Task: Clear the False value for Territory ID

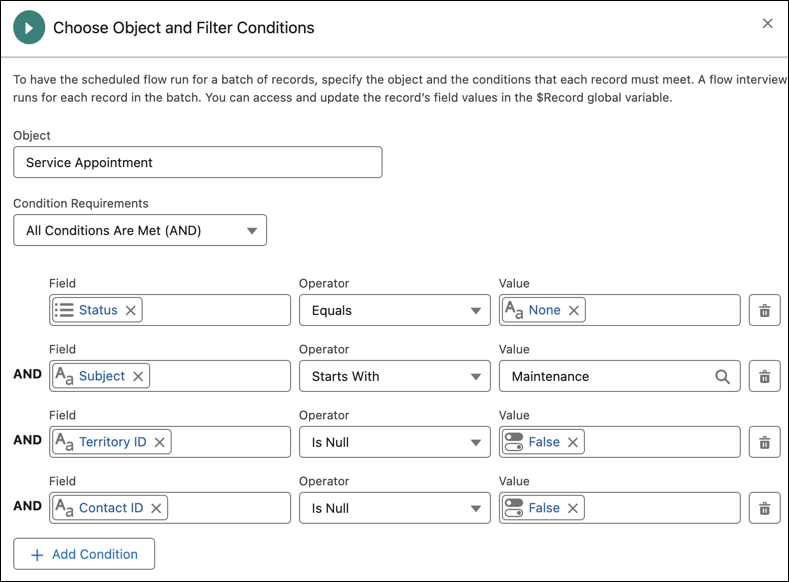Action: point(573,442)
